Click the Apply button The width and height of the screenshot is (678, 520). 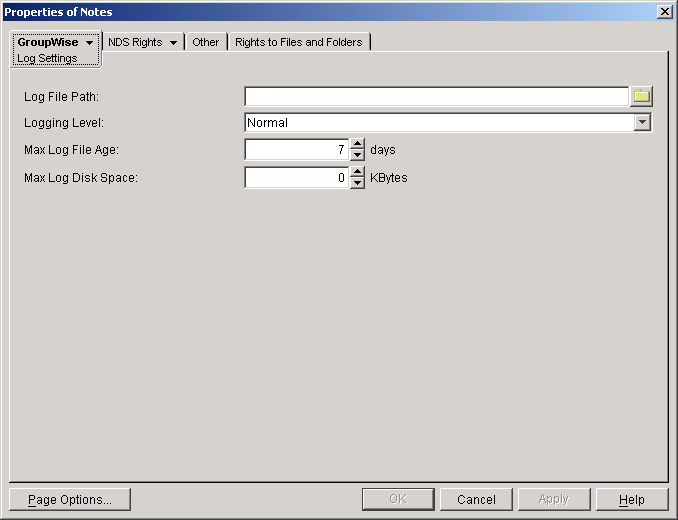[554, 500]
